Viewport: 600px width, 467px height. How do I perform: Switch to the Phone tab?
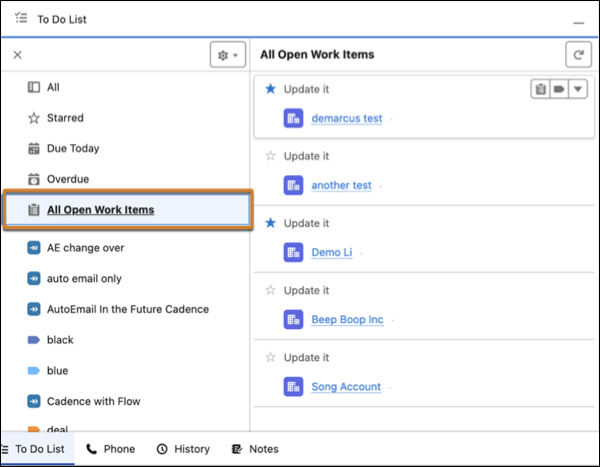pos(111,449)
